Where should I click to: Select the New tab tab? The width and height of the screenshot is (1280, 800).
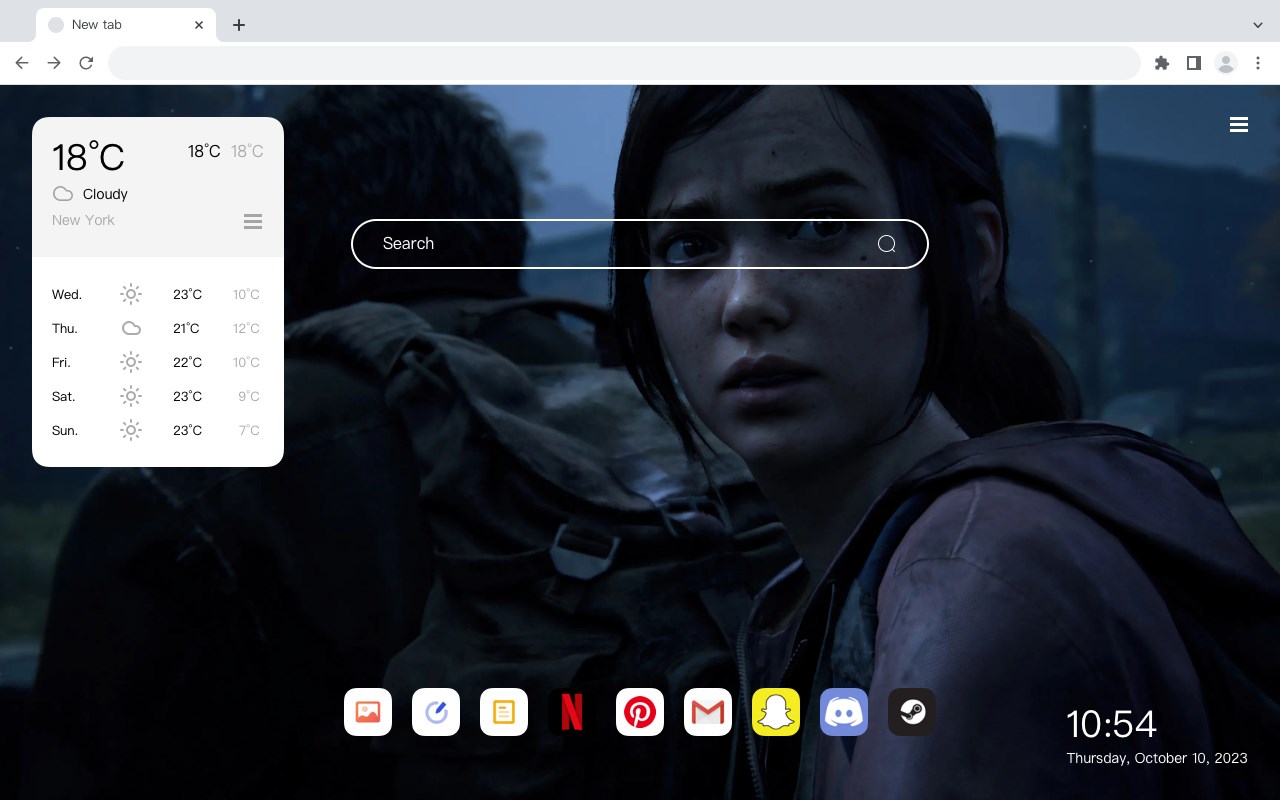125,25
